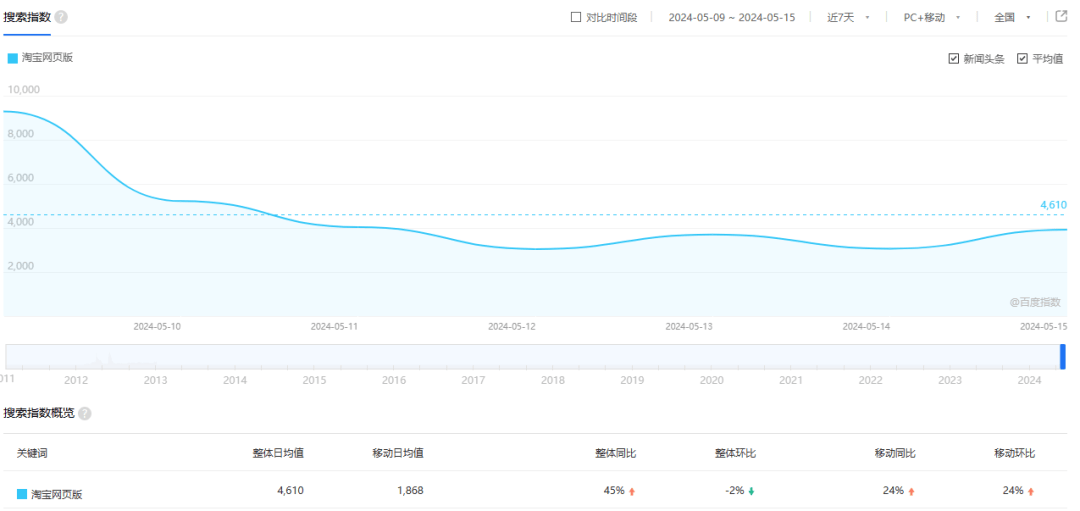
Task: Click the 1,868 mobile daily average value
Action: coord(411,490)
